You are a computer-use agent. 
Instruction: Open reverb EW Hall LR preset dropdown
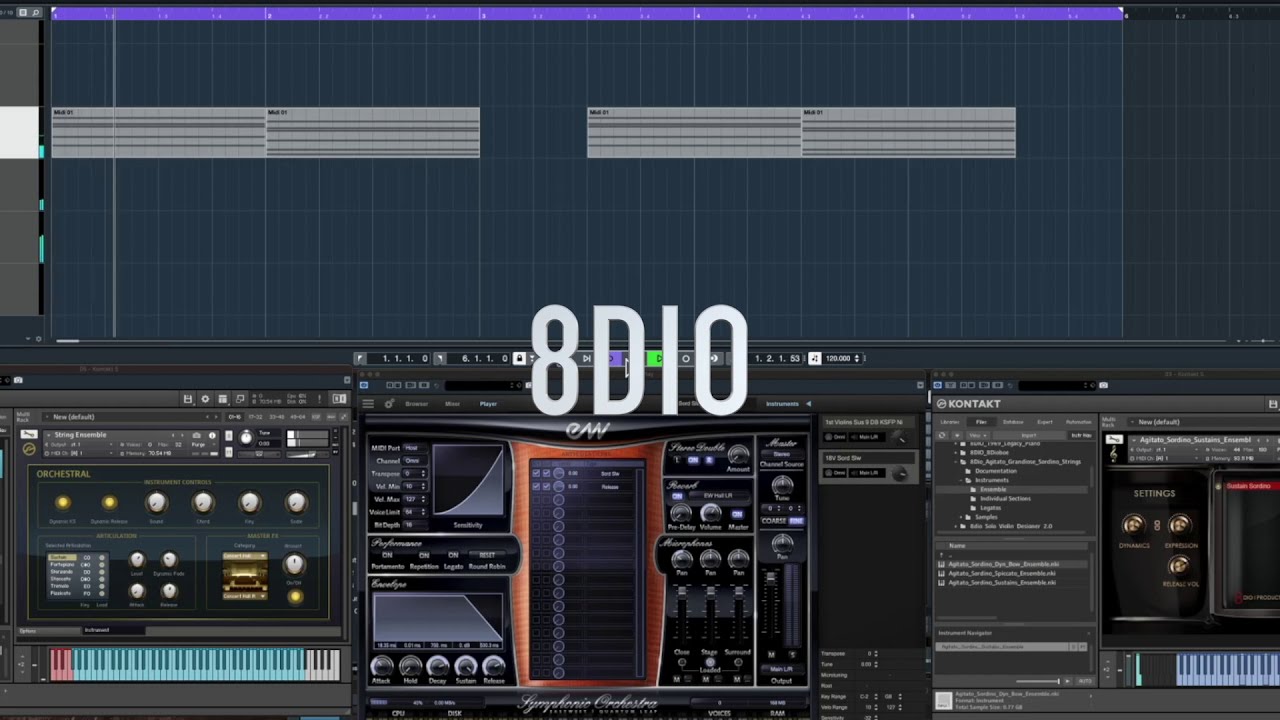pos(718,496)
